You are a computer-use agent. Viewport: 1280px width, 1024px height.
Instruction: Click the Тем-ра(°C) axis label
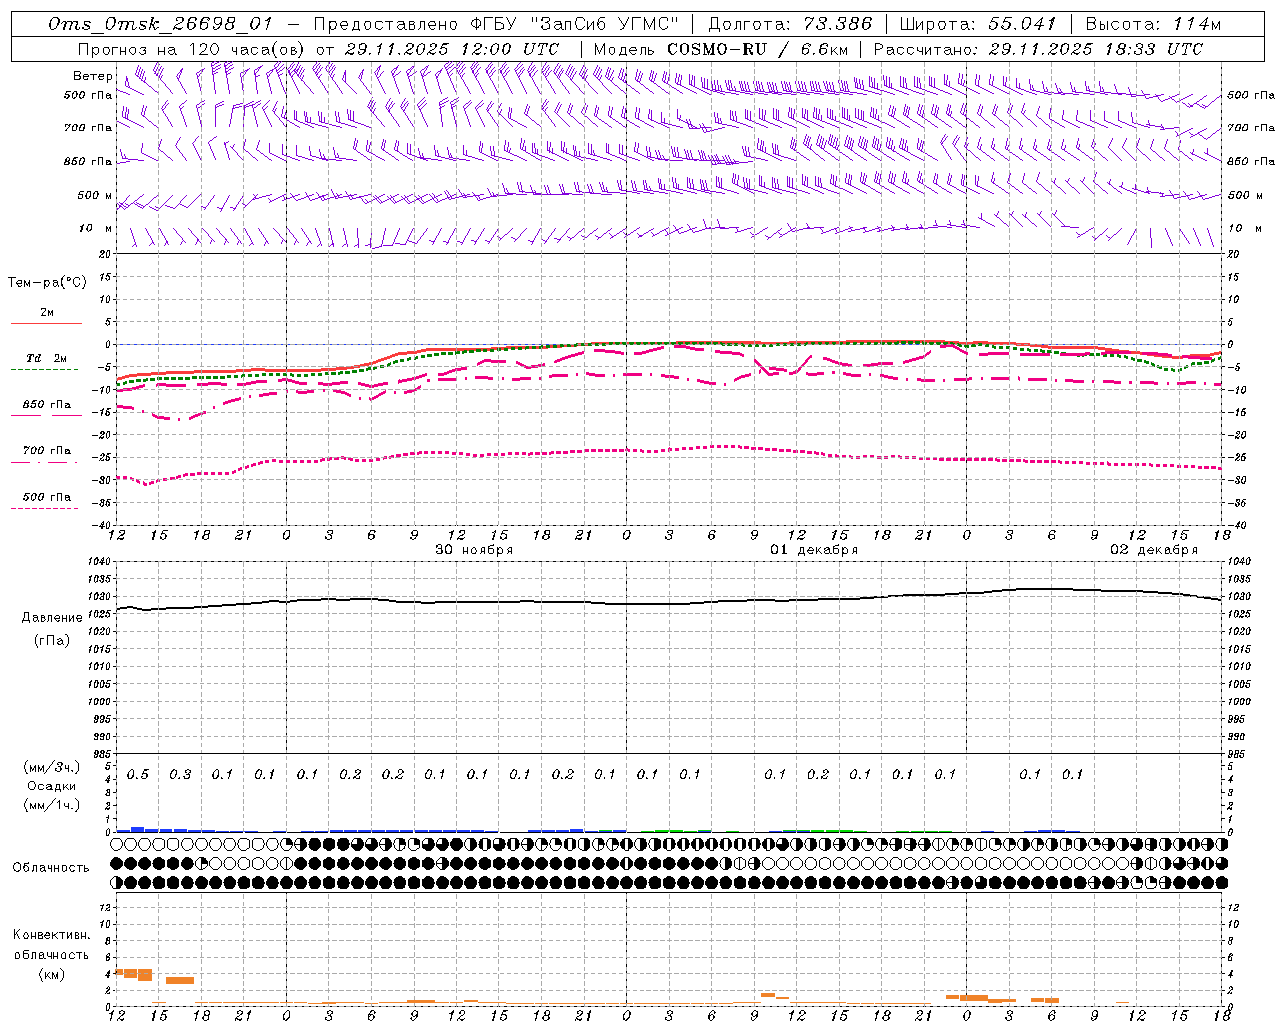pyautogui.click(x=47, y=282)
